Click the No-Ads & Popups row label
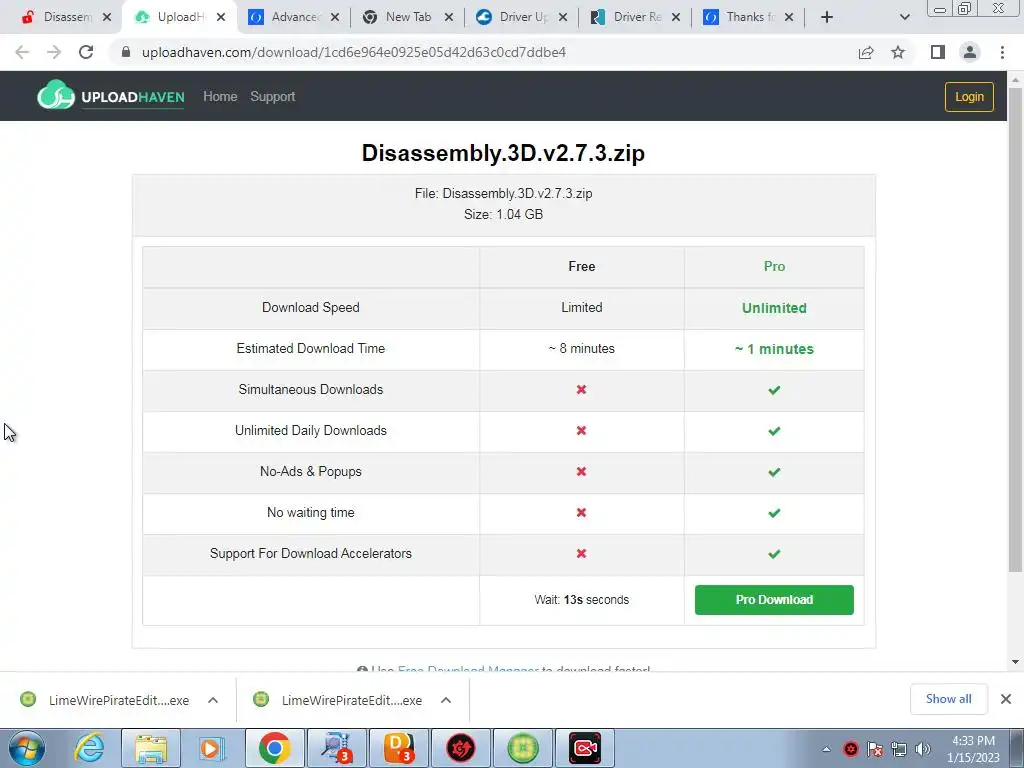The width and height of the screenshot is (1024, 768). 311,472
